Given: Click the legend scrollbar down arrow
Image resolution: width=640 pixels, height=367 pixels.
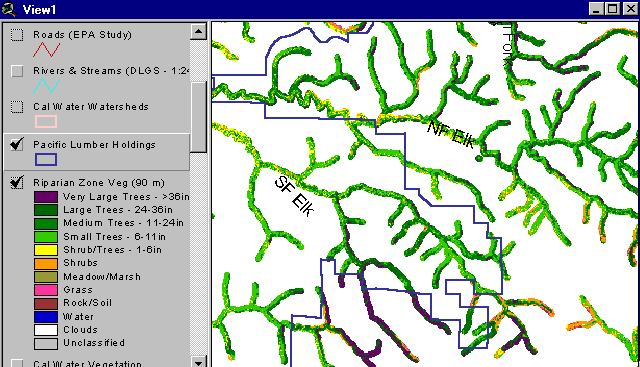Looking at the screenshot, I should [x=198, y=362].
